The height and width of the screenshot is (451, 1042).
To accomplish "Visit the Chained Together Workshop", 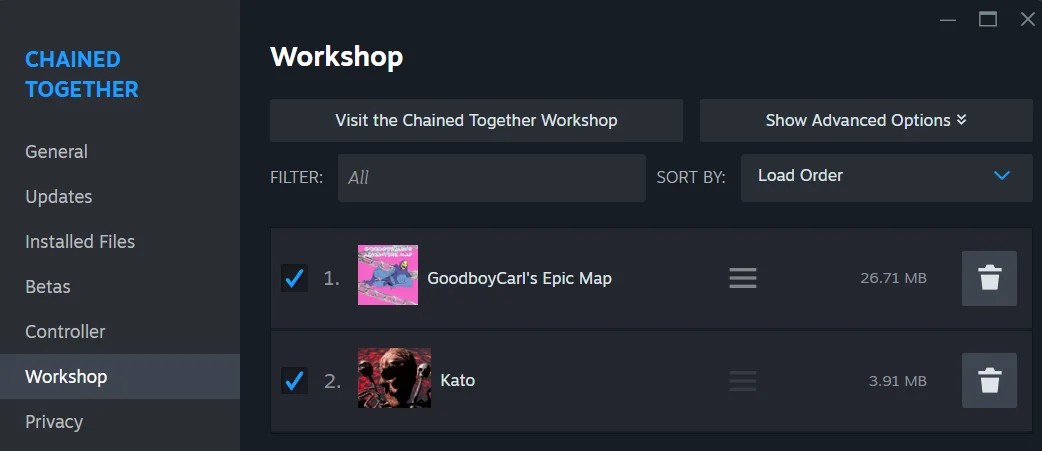I will coord(476,120).
